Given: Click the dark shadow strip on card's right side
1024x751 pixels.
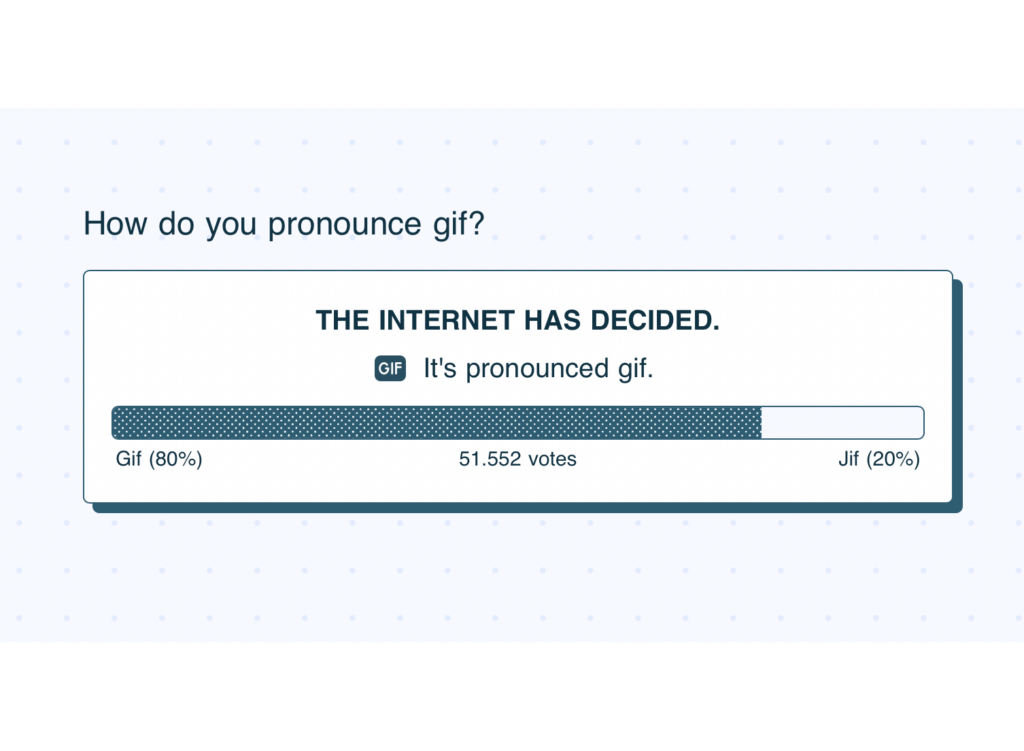Looking at the screenshot, I should (958, 394).
